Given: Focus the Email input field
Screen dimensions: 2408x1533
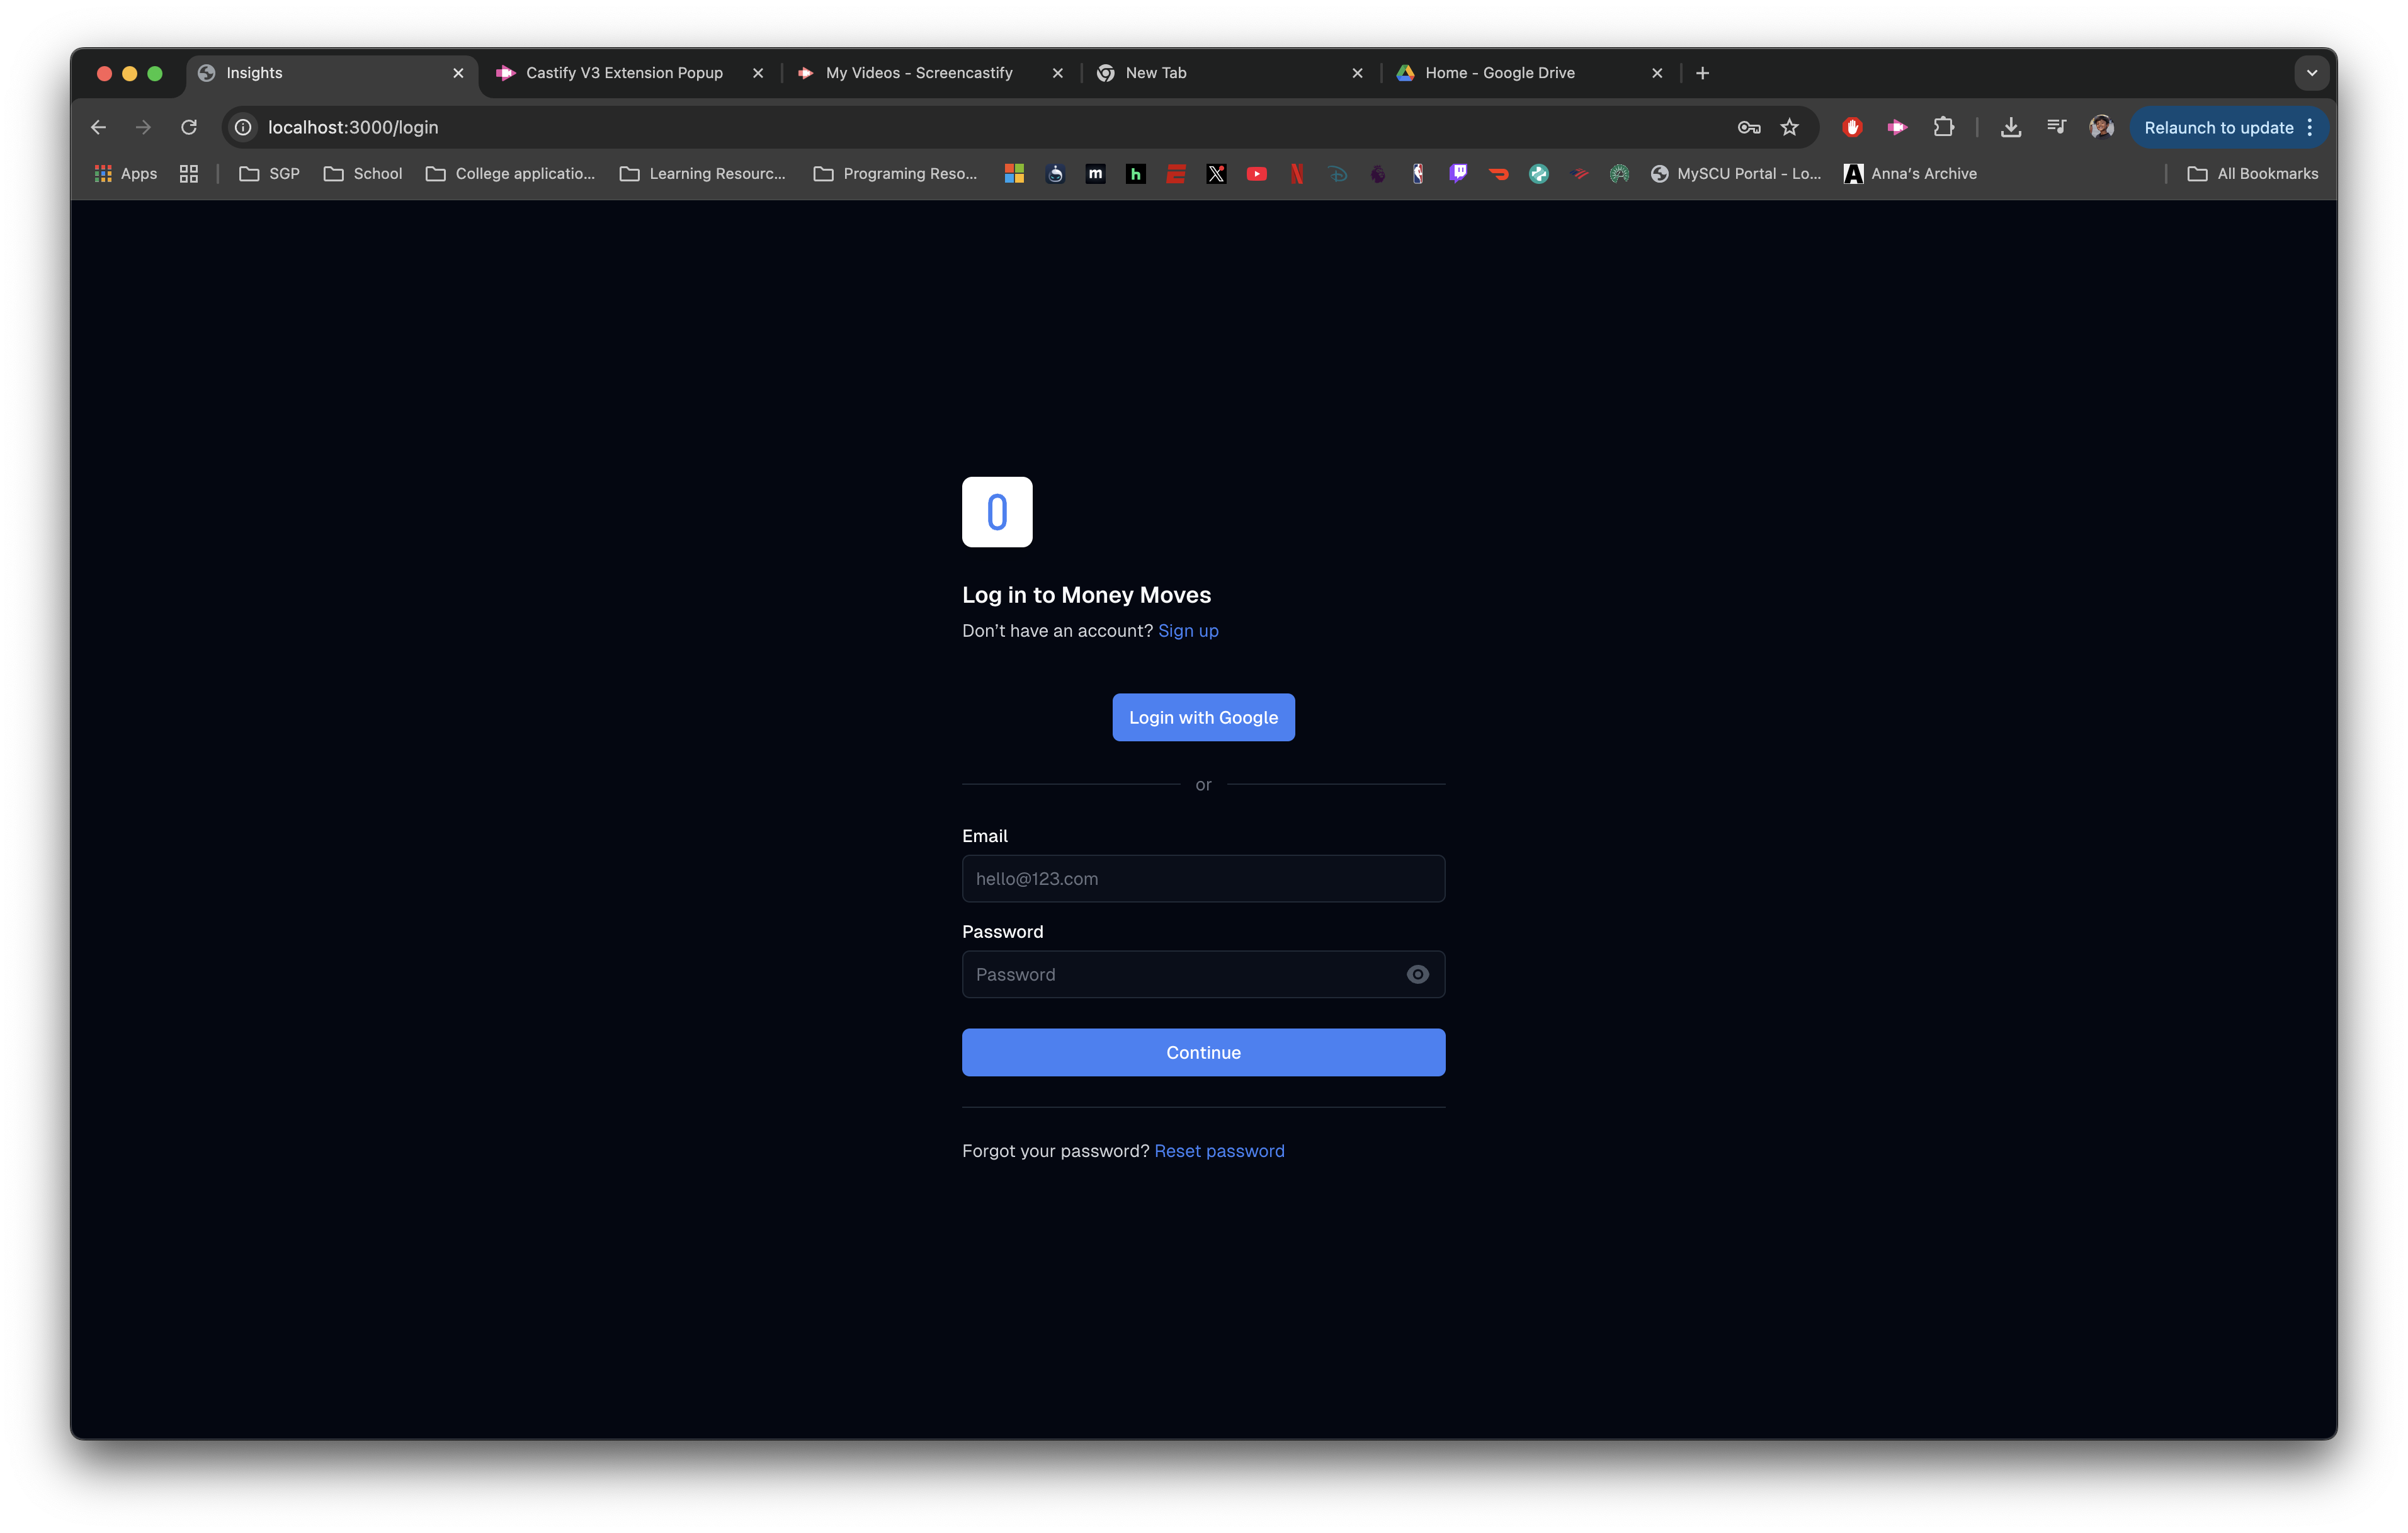Looking at the screenshot, I should click(1203, 878).
